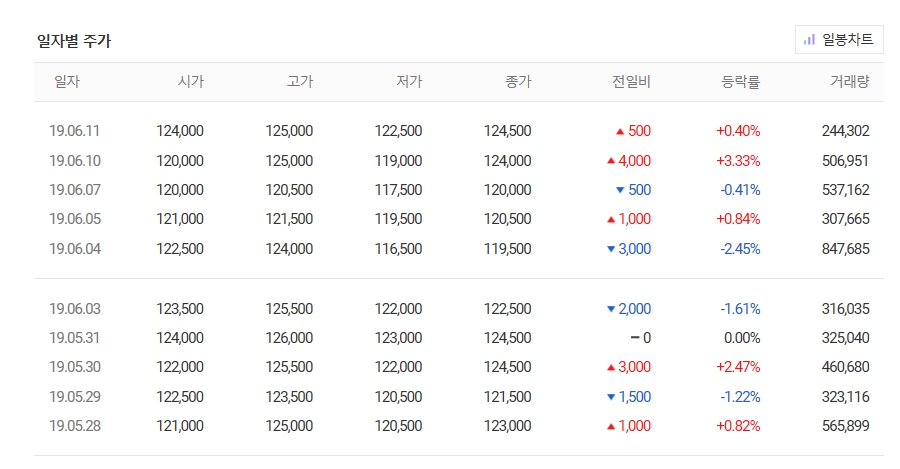
Task: Select the 19.06.03 date cell
Action: [75, 309]
